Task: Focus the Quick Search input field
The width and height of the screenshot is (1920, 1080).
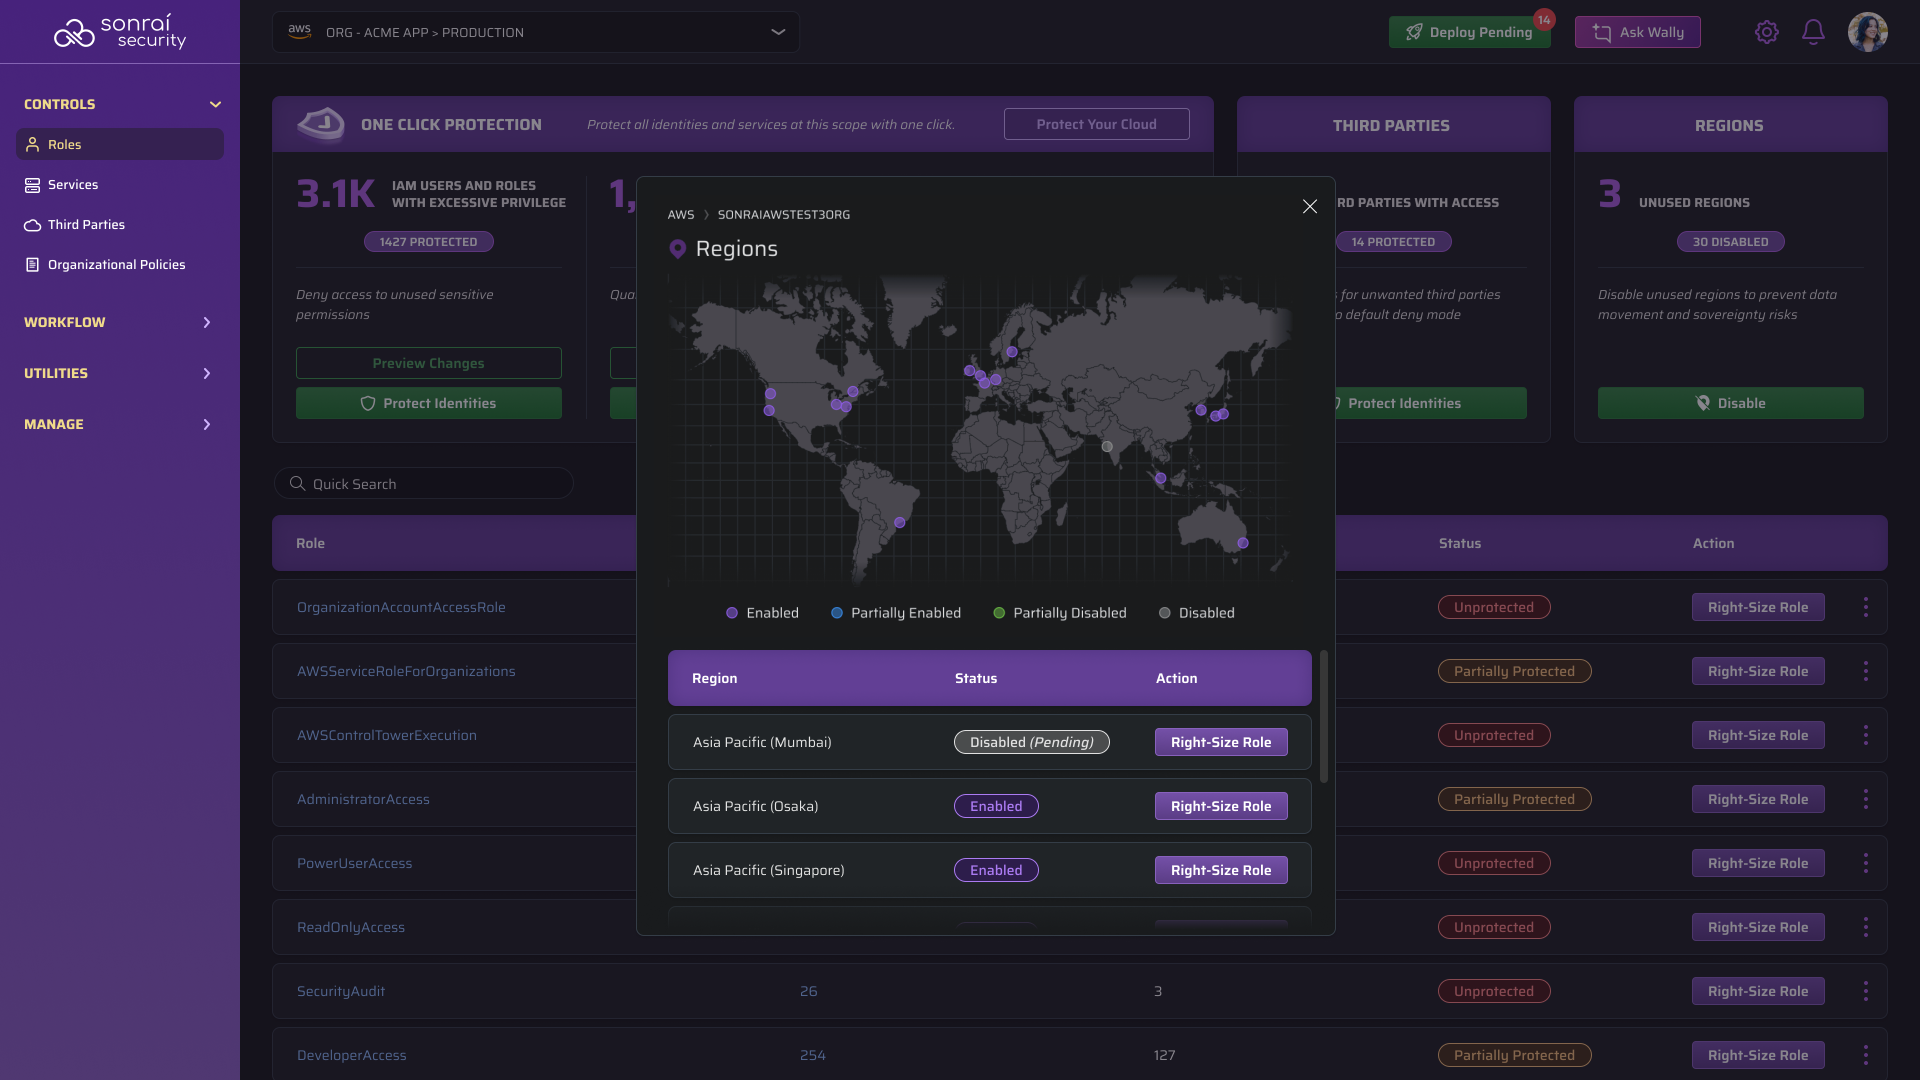Action: 424,483
